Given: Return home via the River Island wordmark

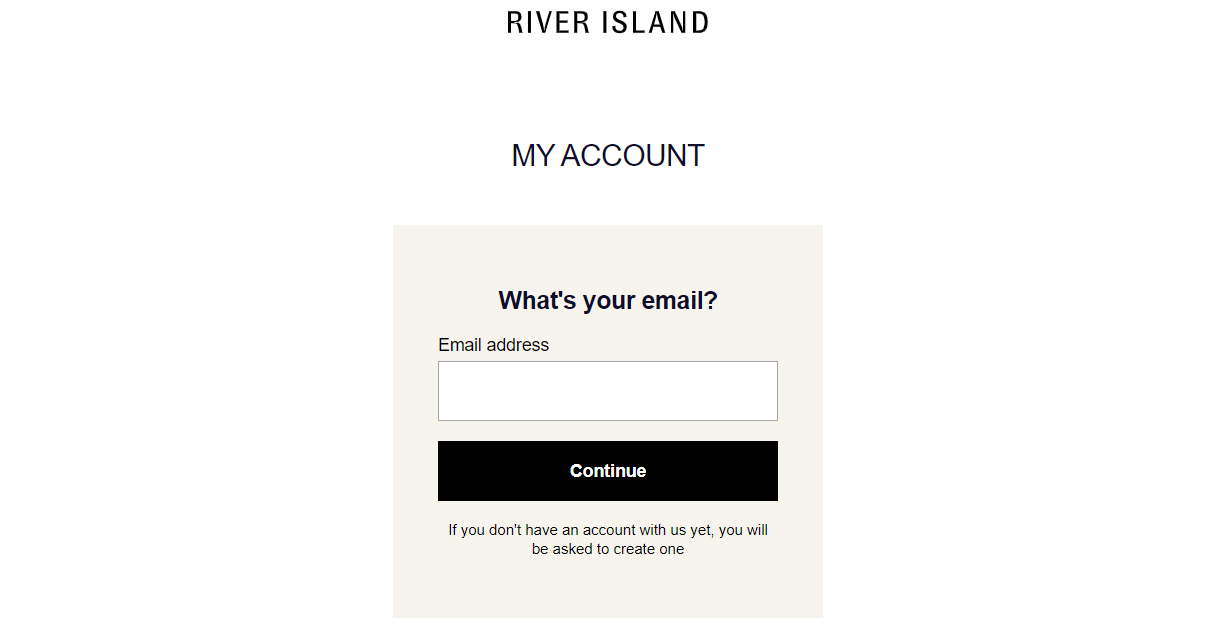Looking at the screenshot, I should 608,22.
